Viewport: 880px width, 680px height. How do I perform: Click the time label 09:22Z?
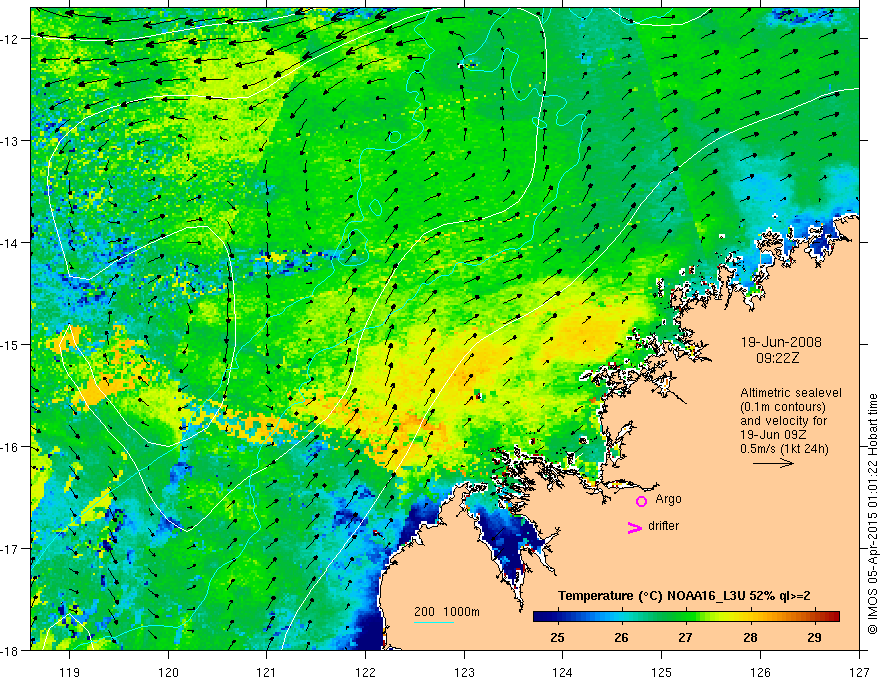click(x=777, y=358)
